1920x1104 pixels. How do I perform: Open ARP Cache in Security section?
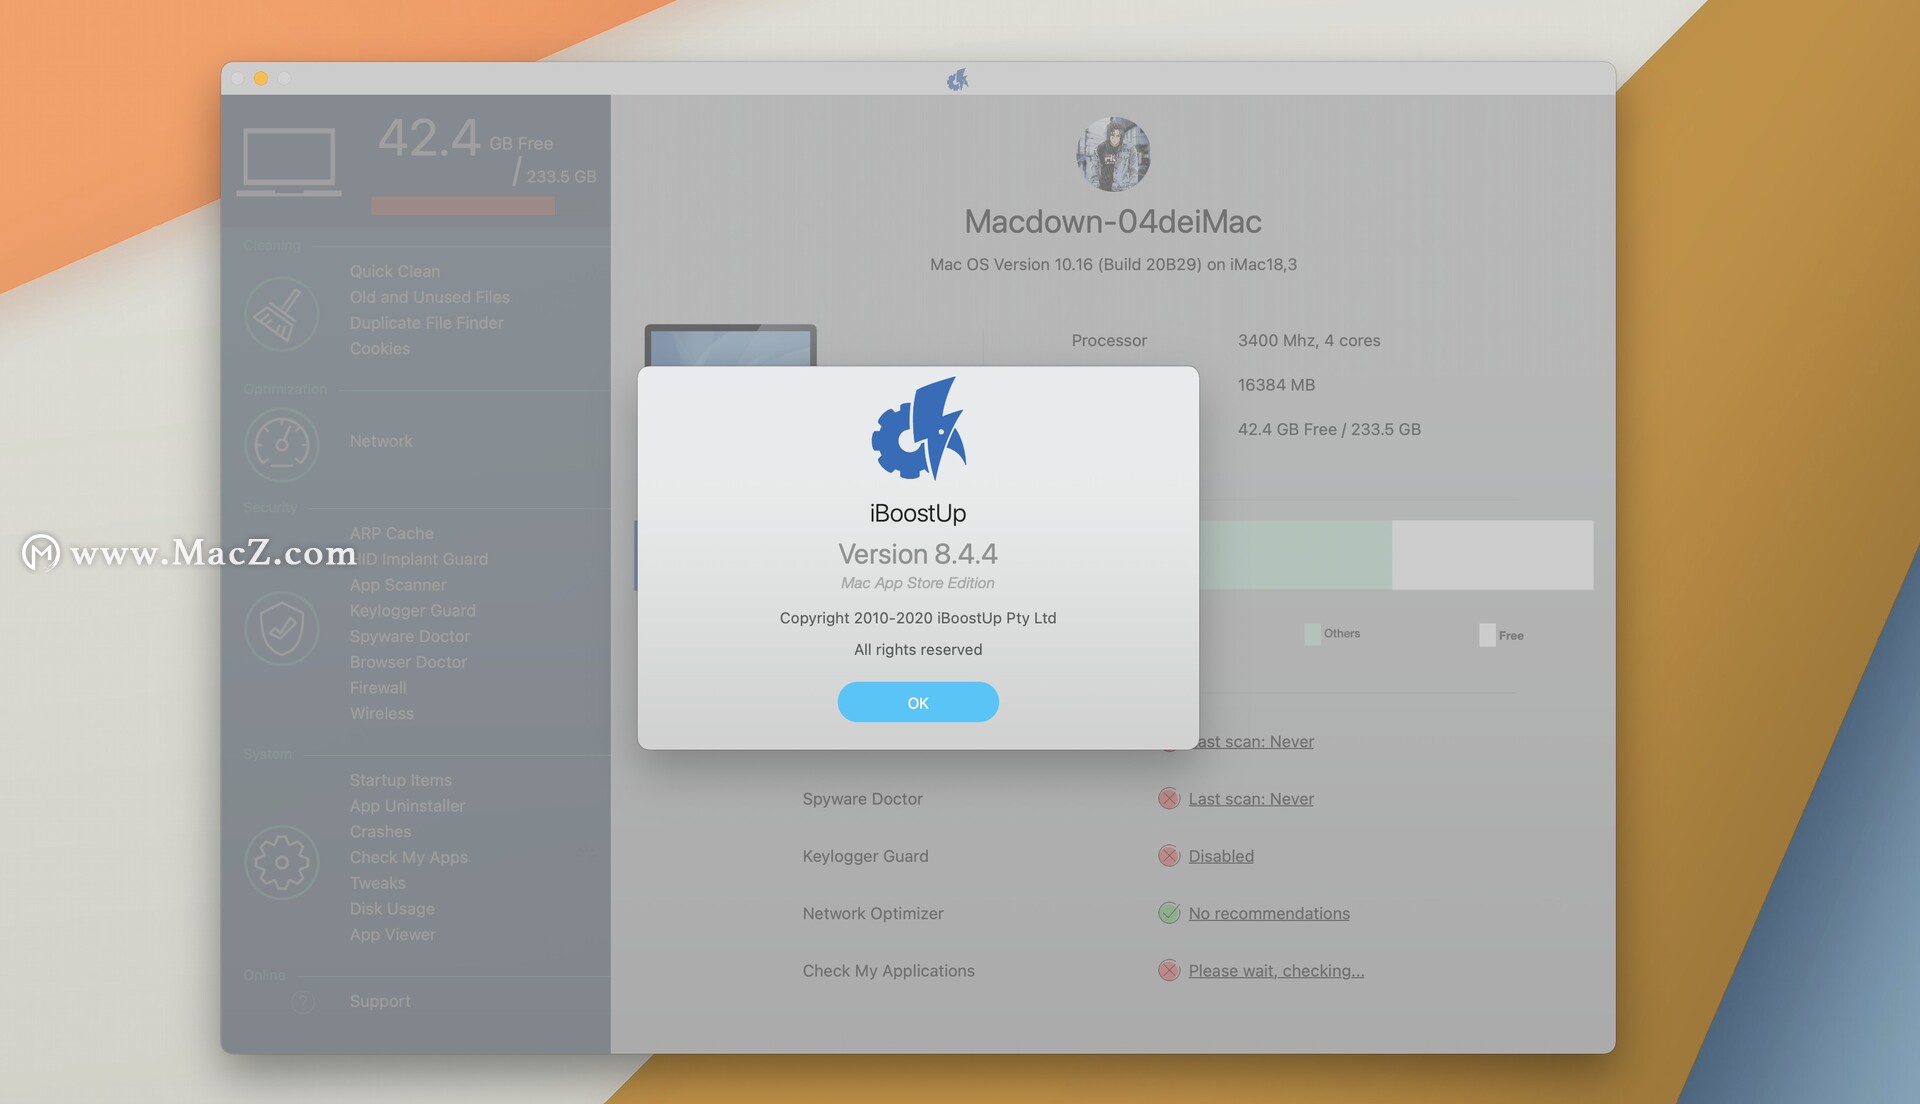click(391, 534)
